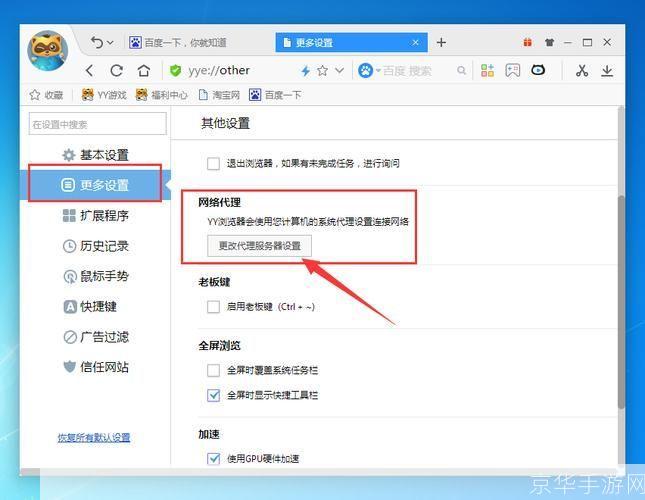Reload the page with refresh icon
The width and height of the screenshot is (645, 500).
[117, 71]
